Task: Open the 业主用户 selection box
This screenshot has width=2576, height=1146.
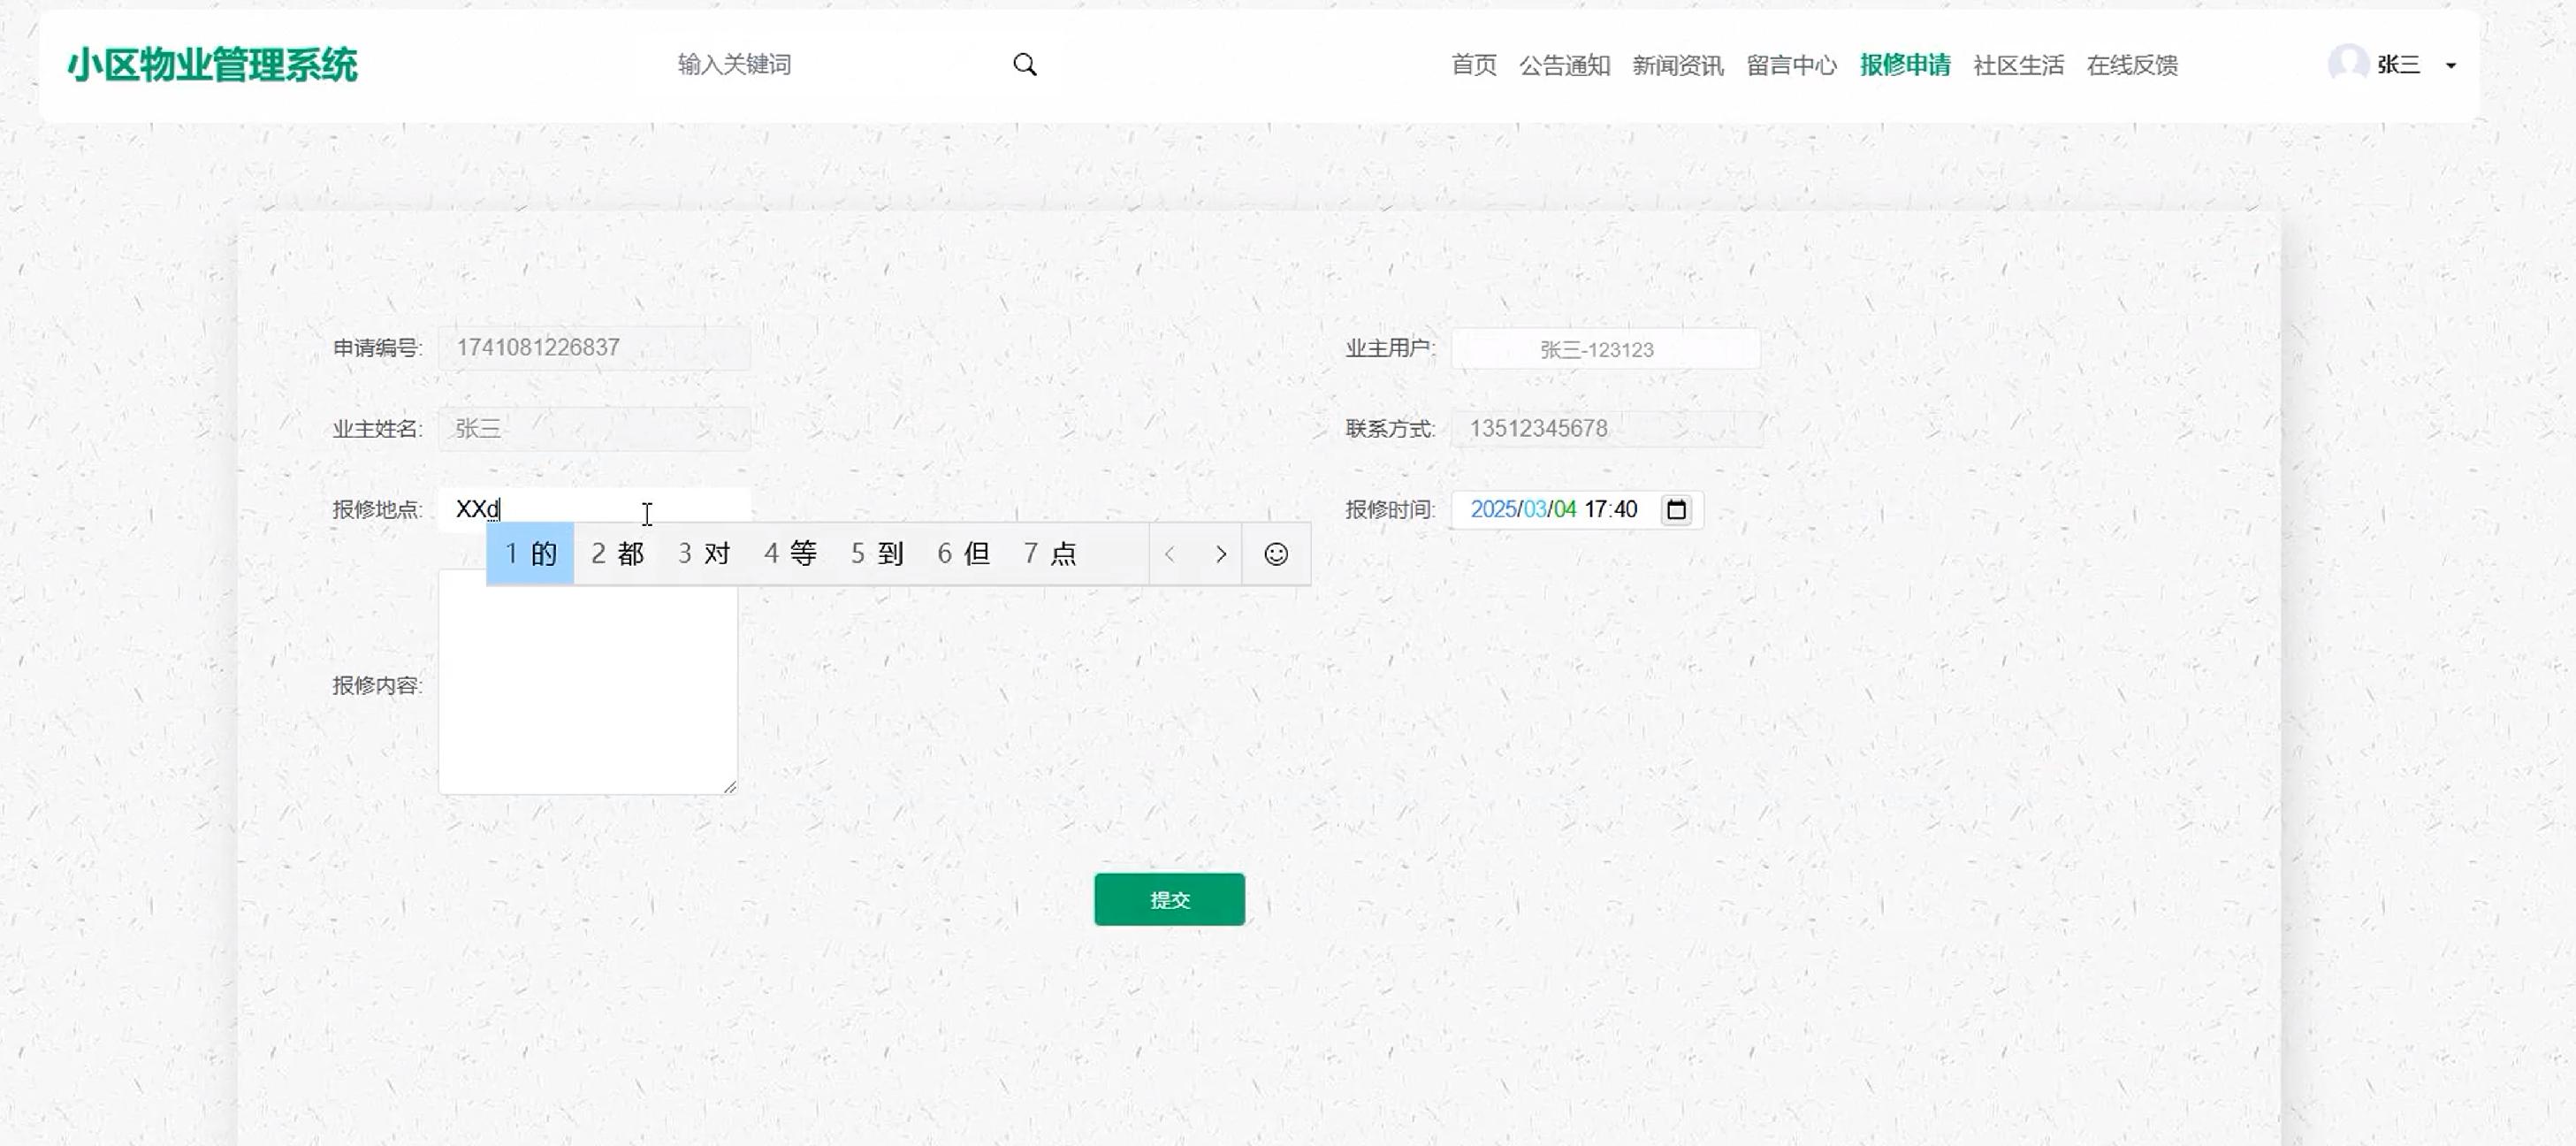Action: click(1605, 349)
